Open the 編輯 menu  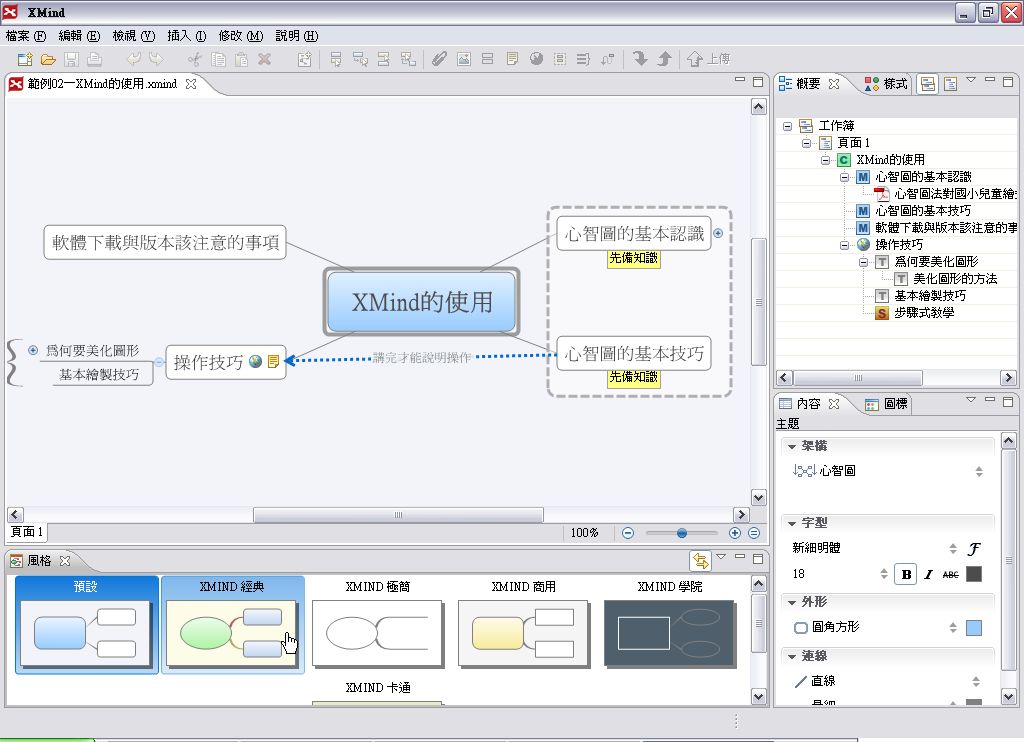pos(79,36)
